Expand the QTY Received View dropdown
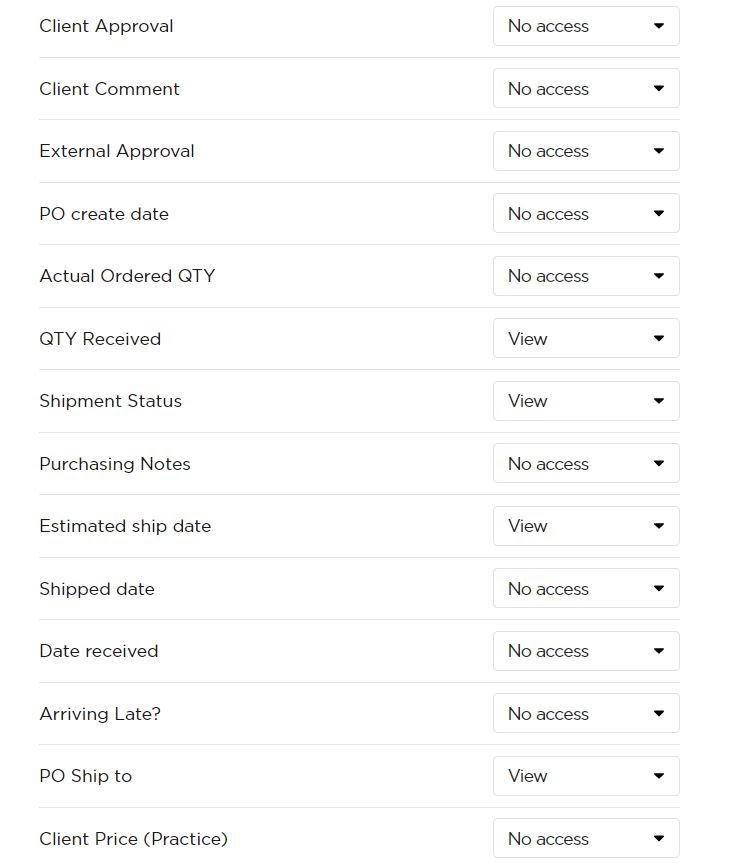This screenshot has height=867, width=748. (x=586, y=338)
